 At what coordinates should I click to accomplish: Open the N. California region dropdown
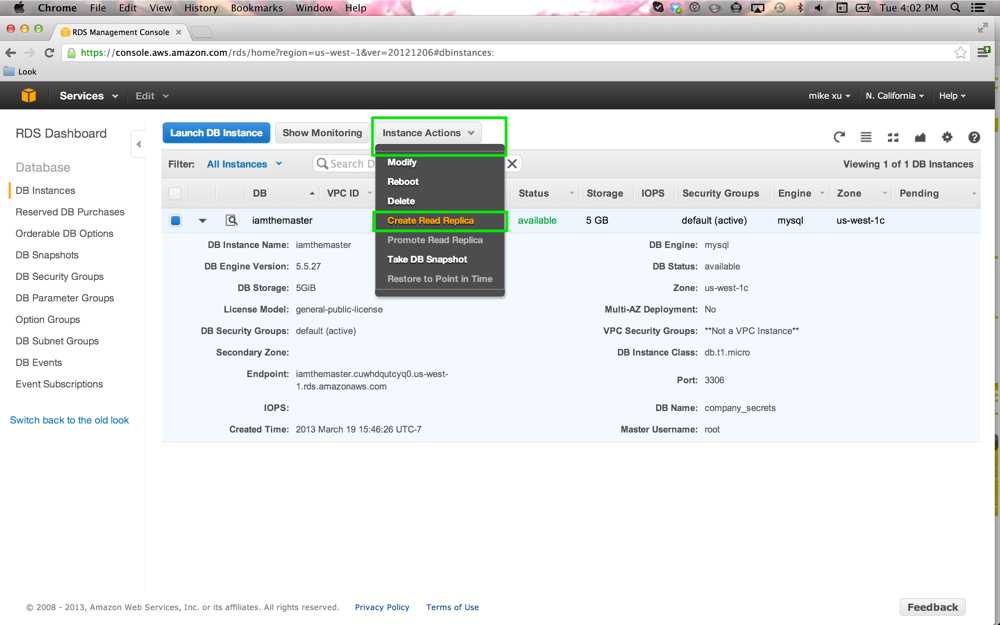click(894, 96)
